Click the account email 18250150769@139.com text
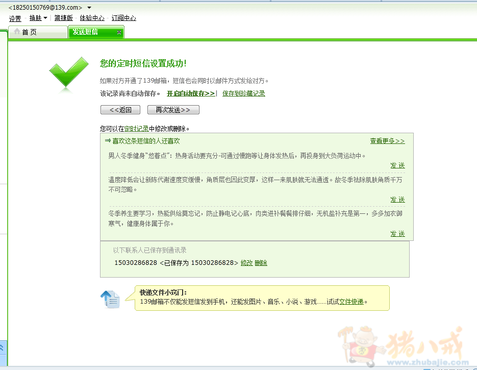Screen dimensions: 477x370 click(x=45, y=7)
